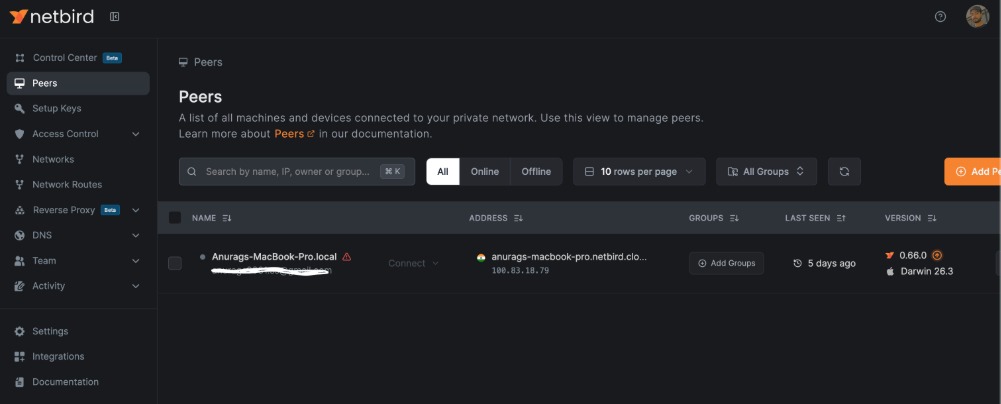Filter peers by Online status
Image resolution: width=1001 pixels, height=404 pixels.
[484, 172]
